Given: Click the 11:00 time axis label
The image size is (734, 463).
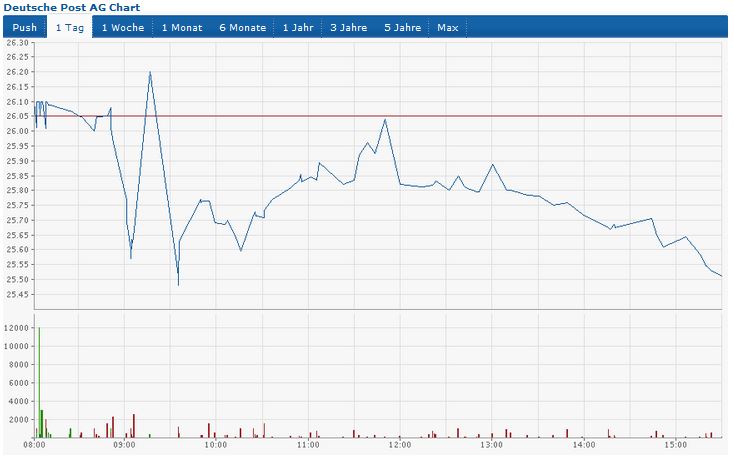Looking at the screenshot, I should [x=308, y=445].
